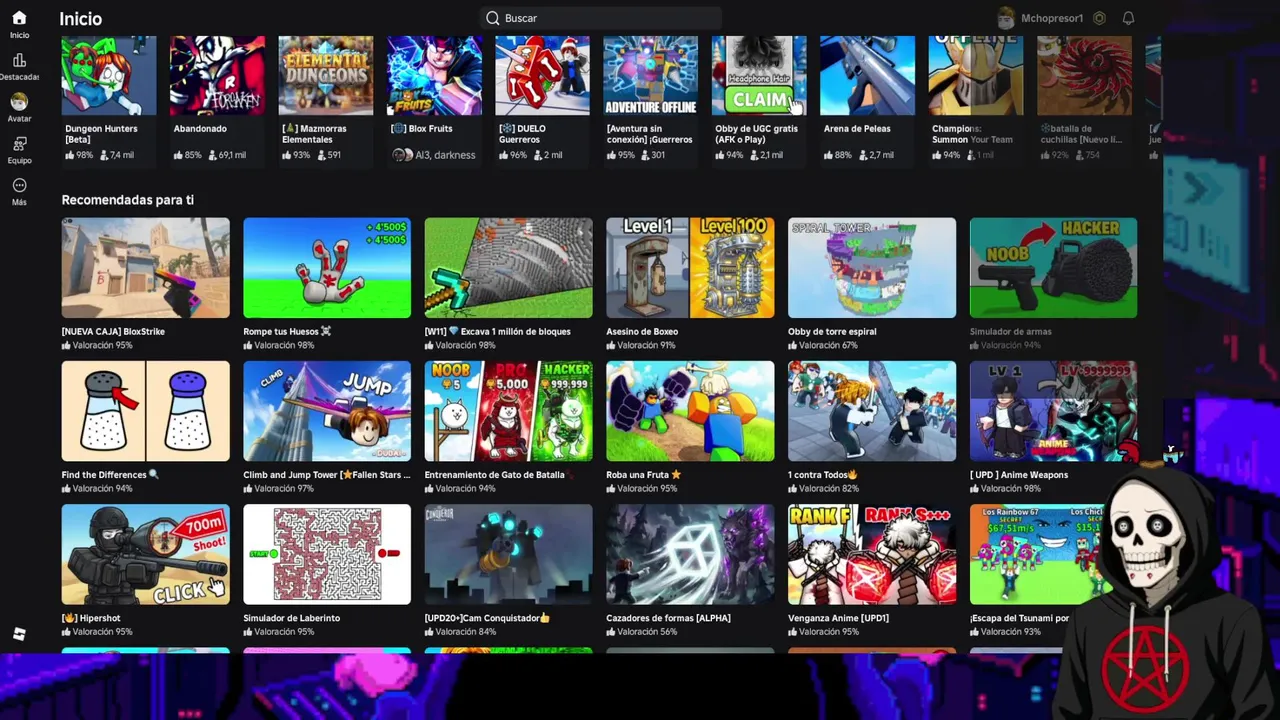The image size is (1280, 720).
Task: Click the Asesino de Boxeo title text
Action: [642, 332]
